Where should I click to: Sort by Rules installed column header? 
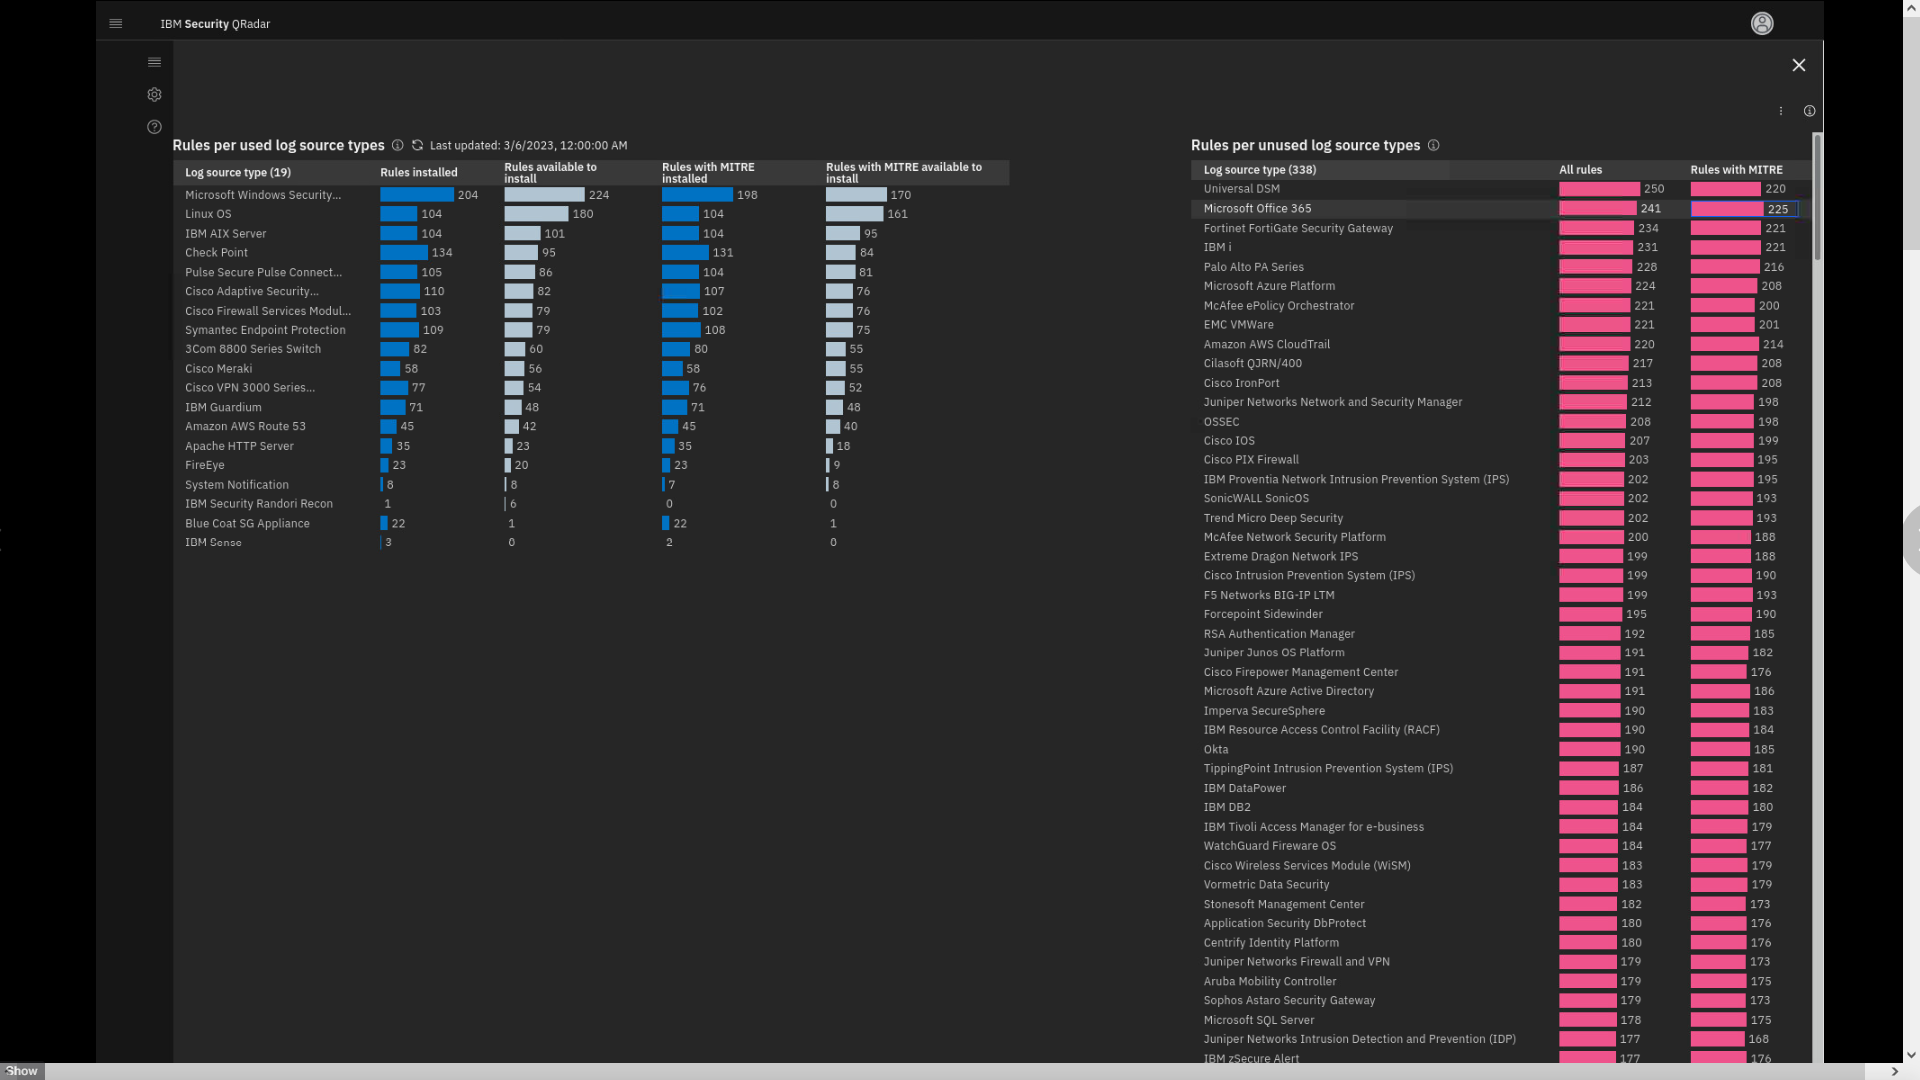pyautogui.click(x=419, y=173)
